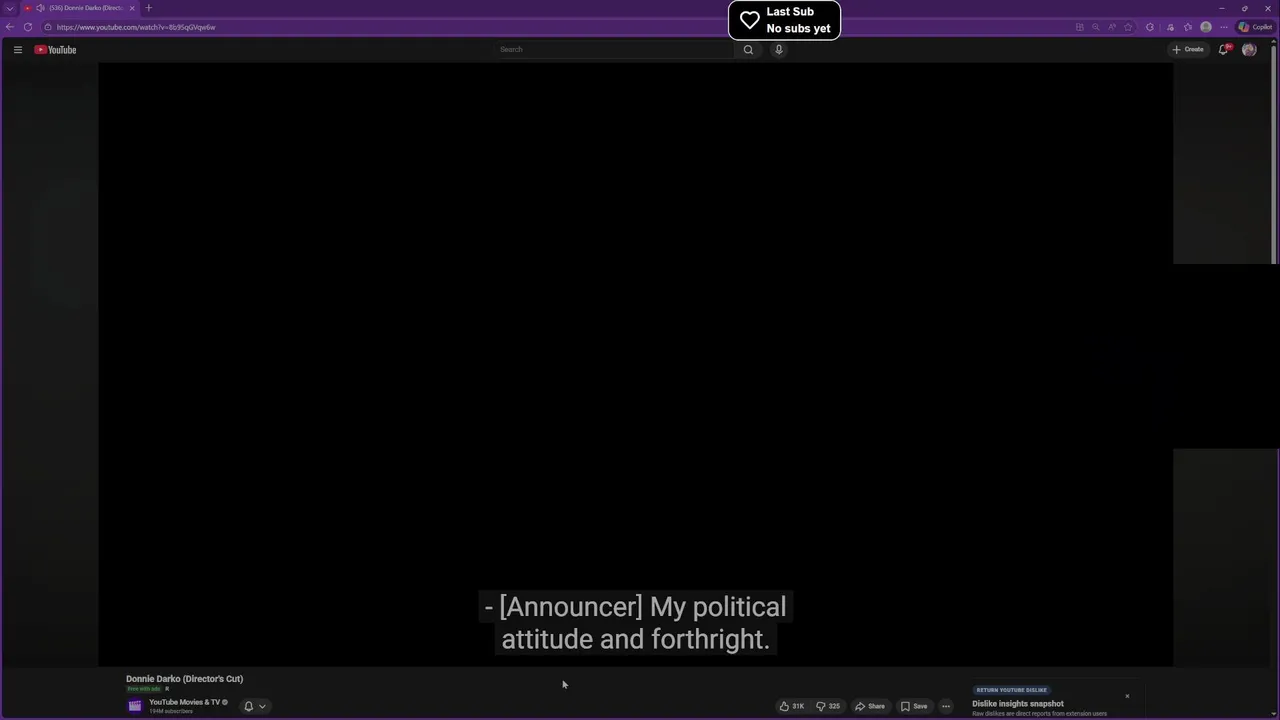Add this page to favorites star
The height and width of the screenshot is (720, 1280).
click(1128, 27)
